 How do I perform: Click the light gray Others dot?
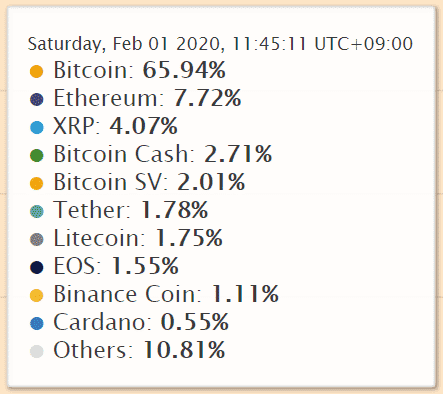click(37, 351)
